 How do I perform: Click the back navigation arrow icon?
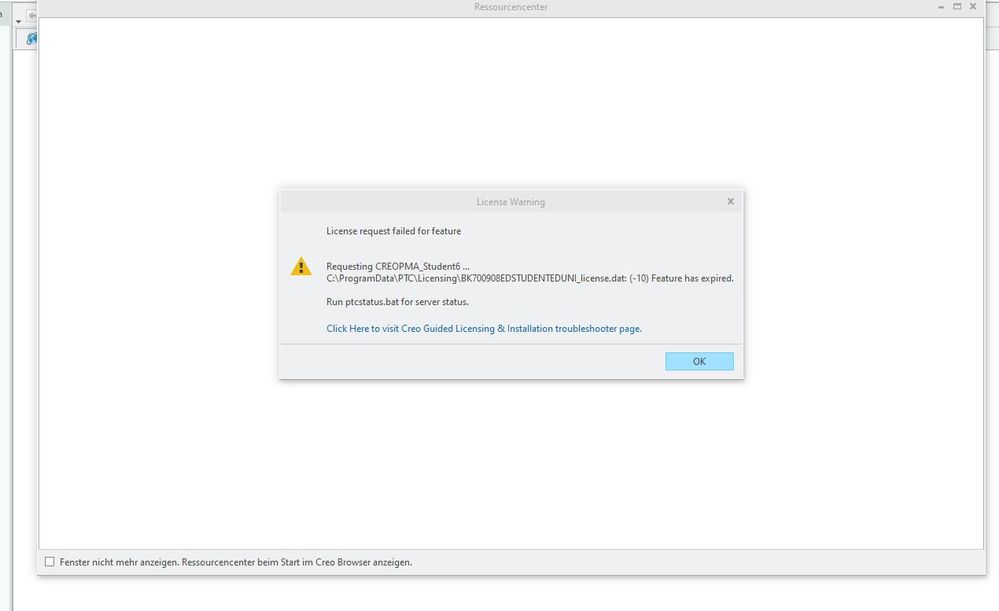coord(32,14)
